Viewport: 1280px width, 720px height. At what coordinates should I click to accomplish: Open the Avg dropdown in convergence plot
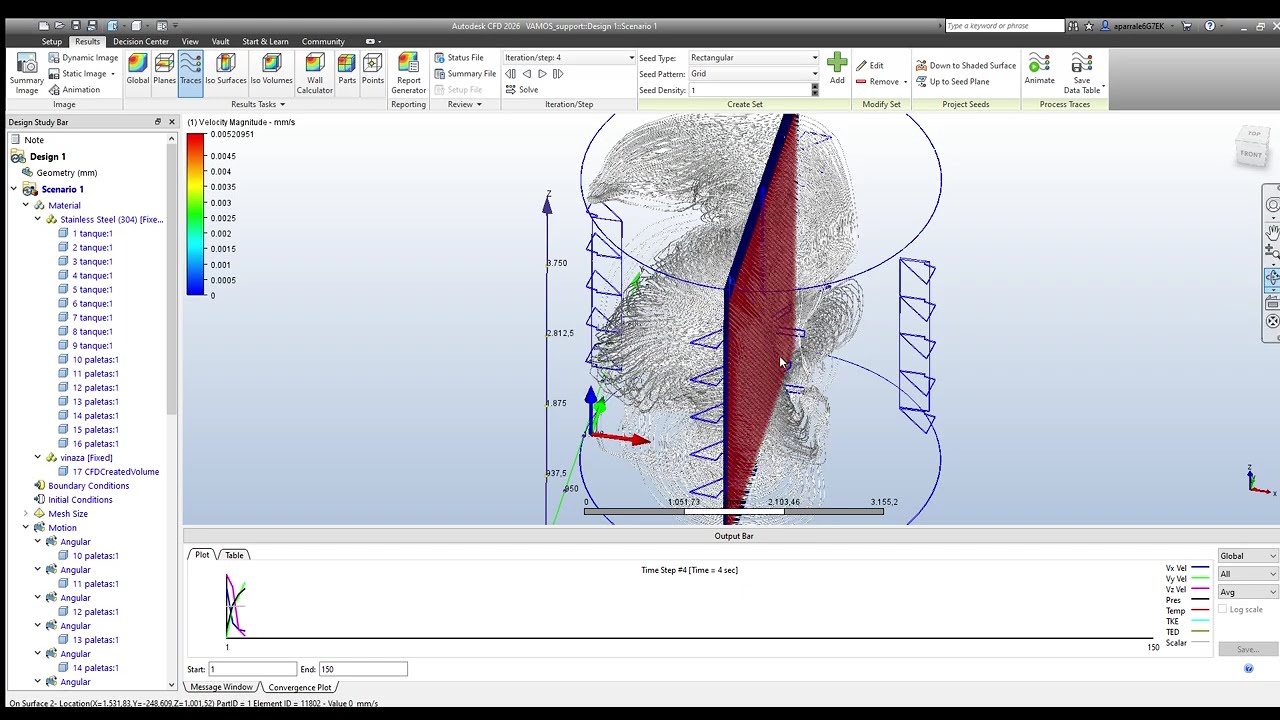pyautogui.click(x=1247, y=592)
